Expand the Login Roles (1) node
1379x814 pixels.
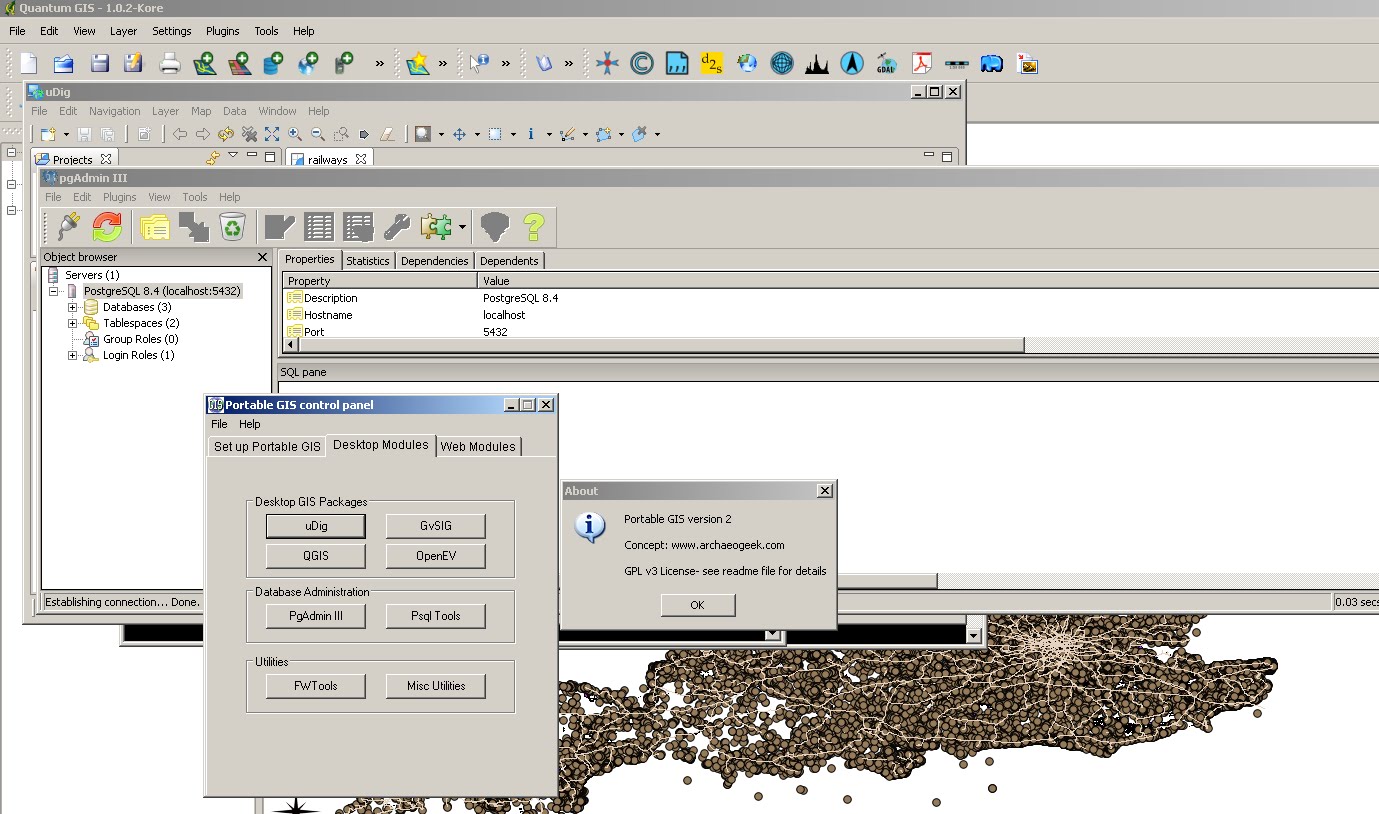coord(72,355)
